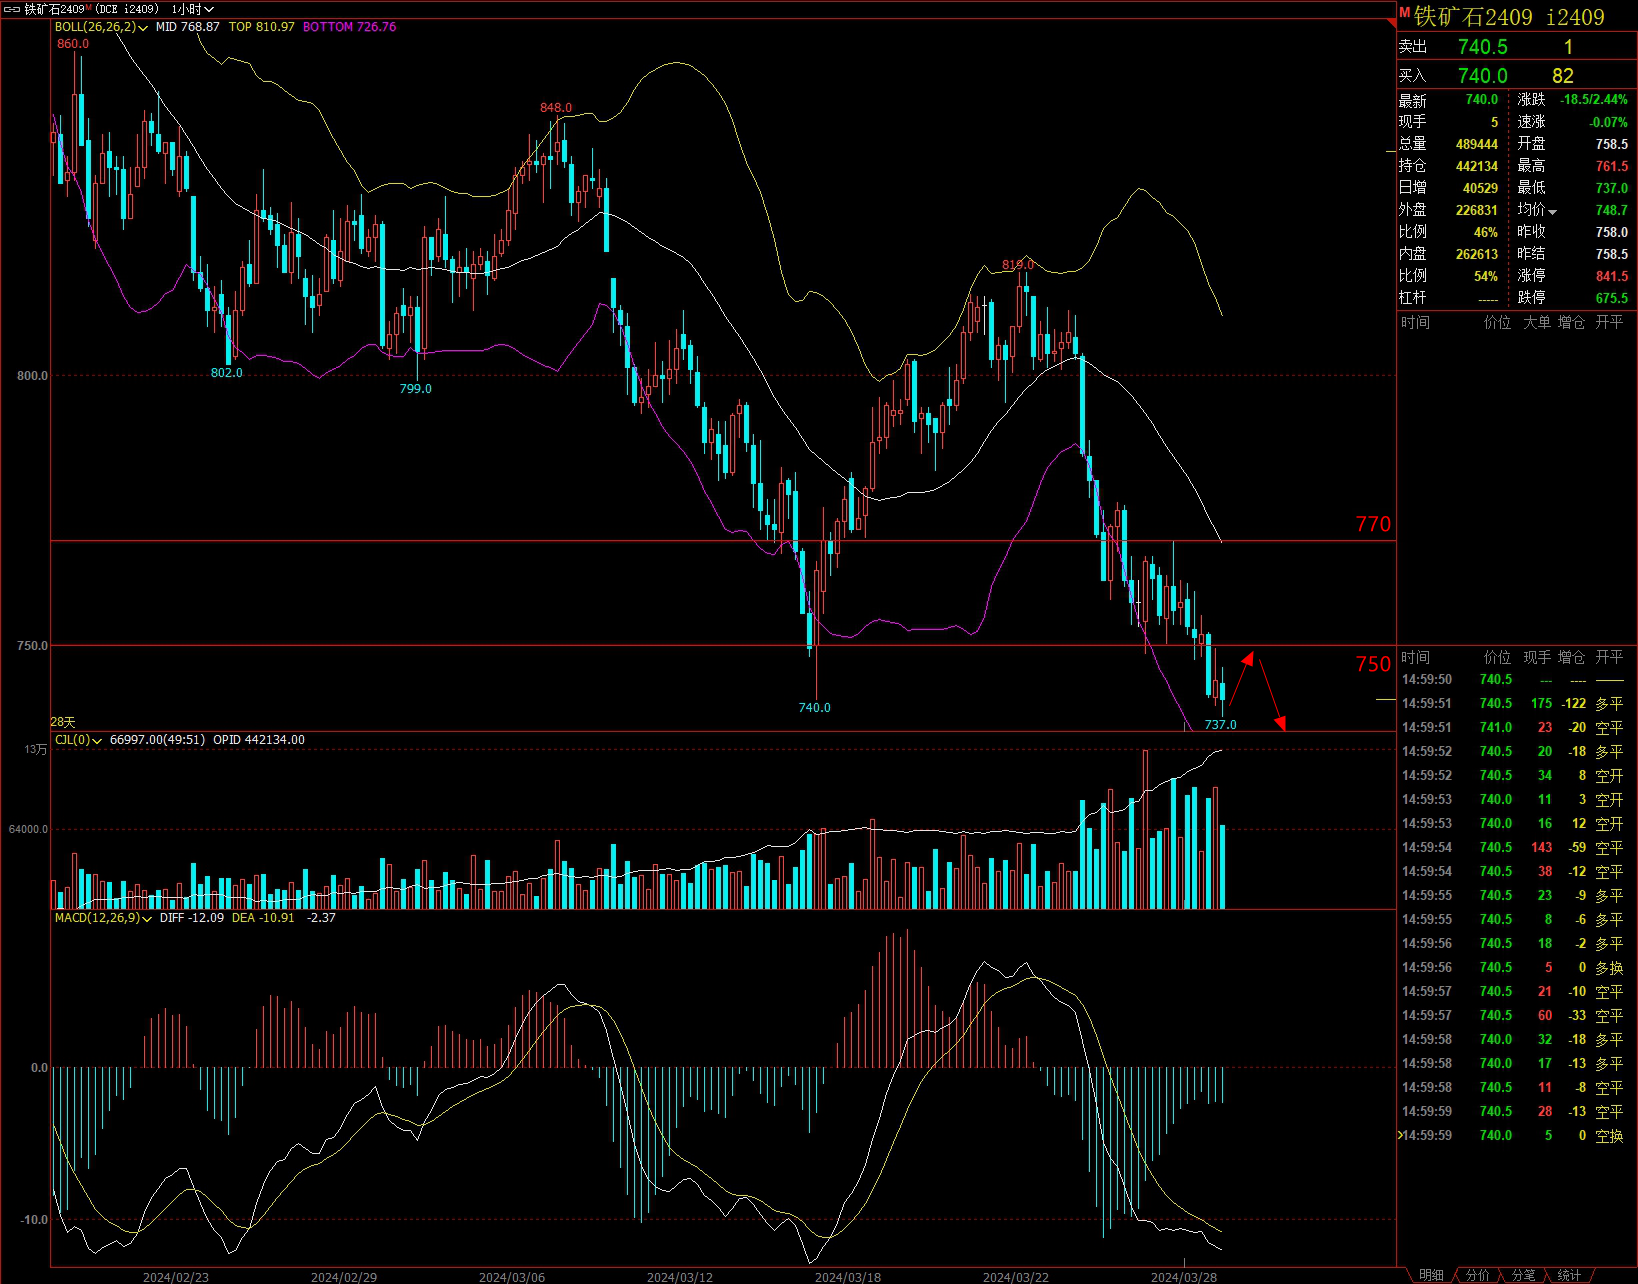Click the 2024/02/23 date on time axis
The width and height of the screenshot is (1638, 1284).
(x=176, y=1277)
